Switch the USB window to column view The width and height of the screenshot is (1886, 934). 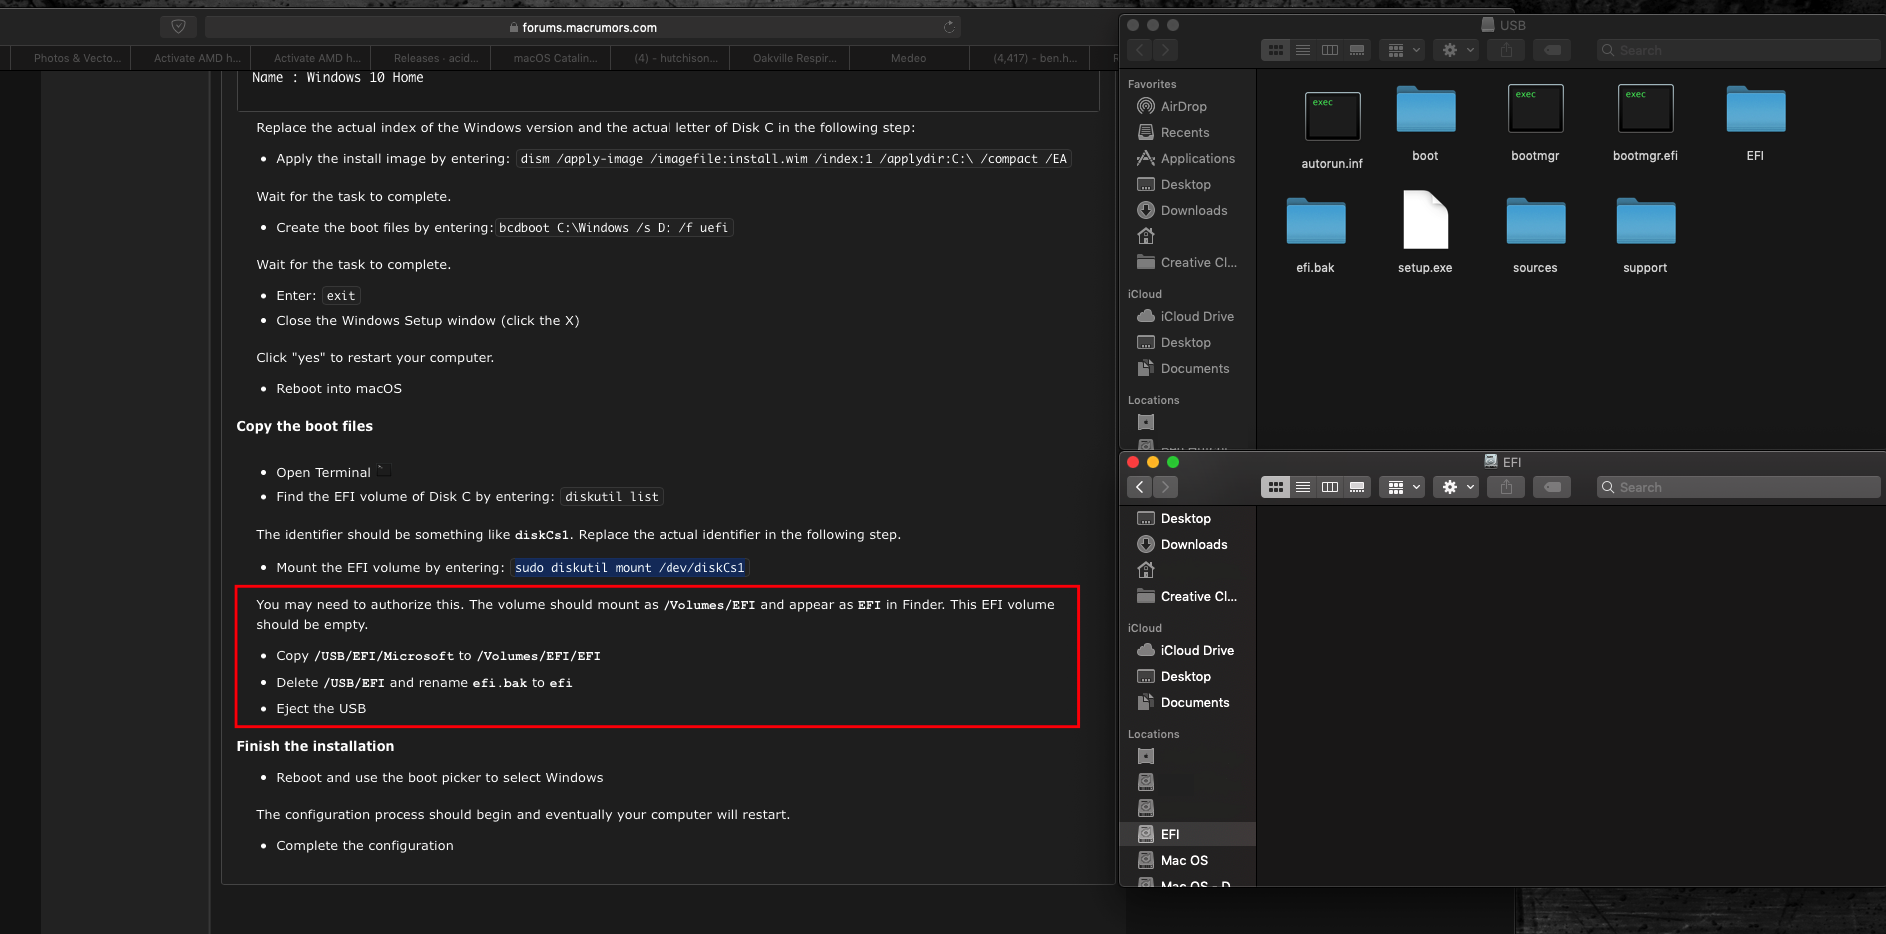(1330, 50)
